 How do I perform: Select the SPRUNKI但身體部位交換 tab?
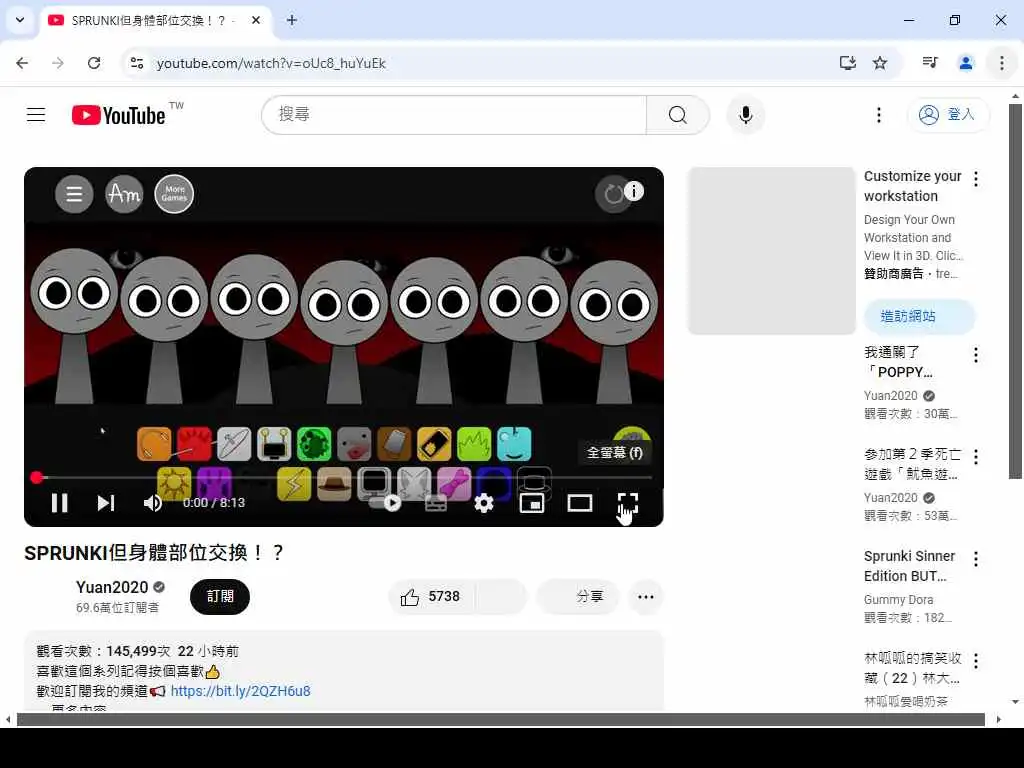155,20
